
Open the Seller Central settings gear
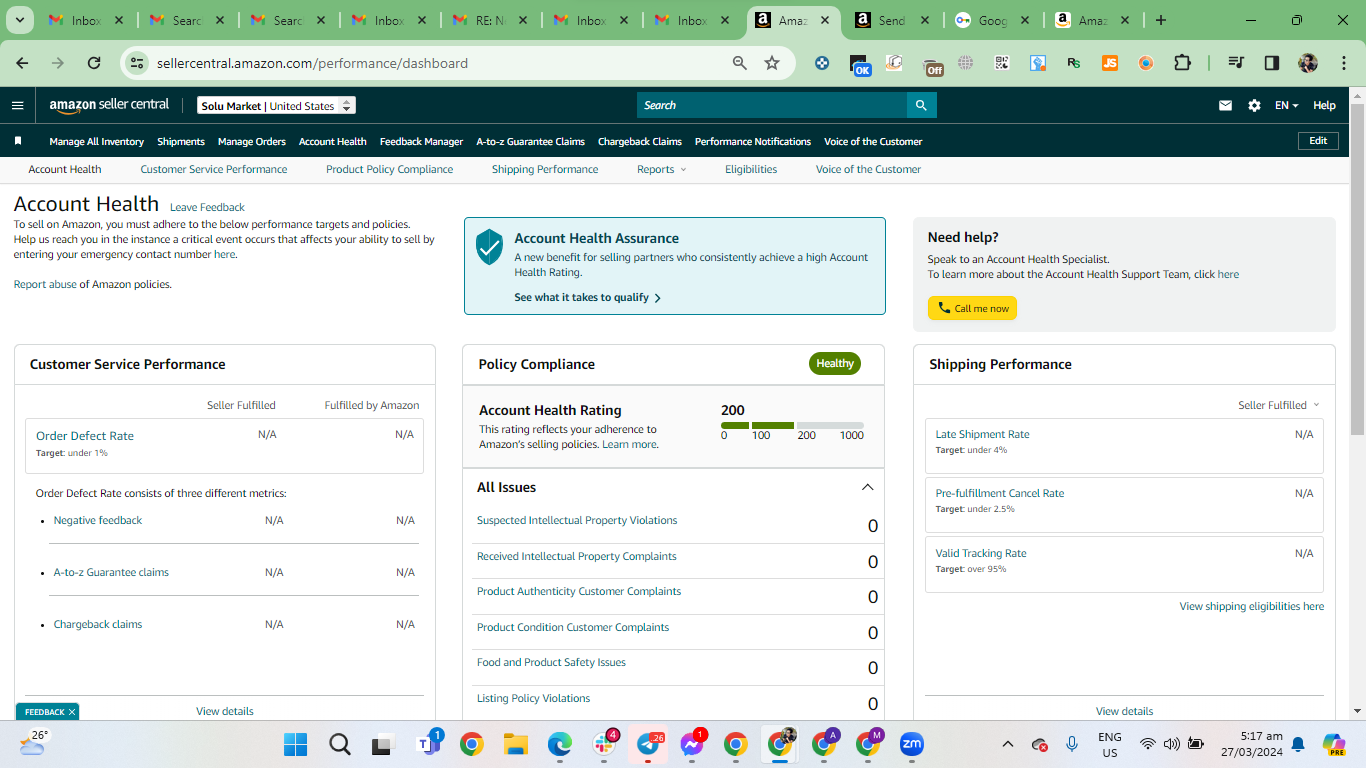[x=1254, y=105]
